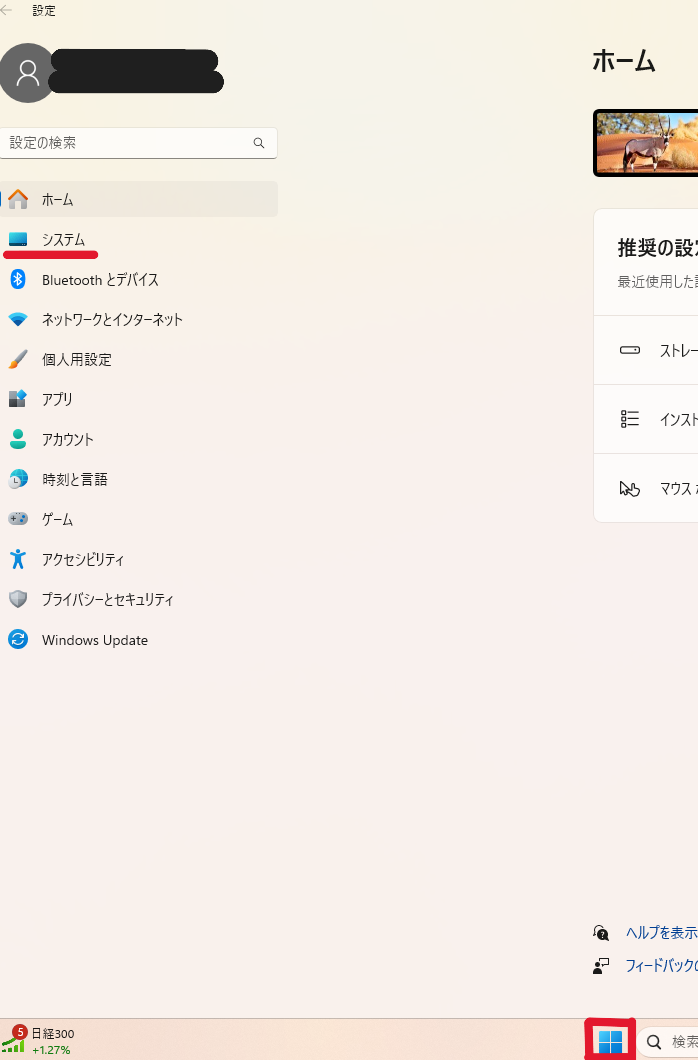Select the network Wi-Fi icon

click(18, 320)
